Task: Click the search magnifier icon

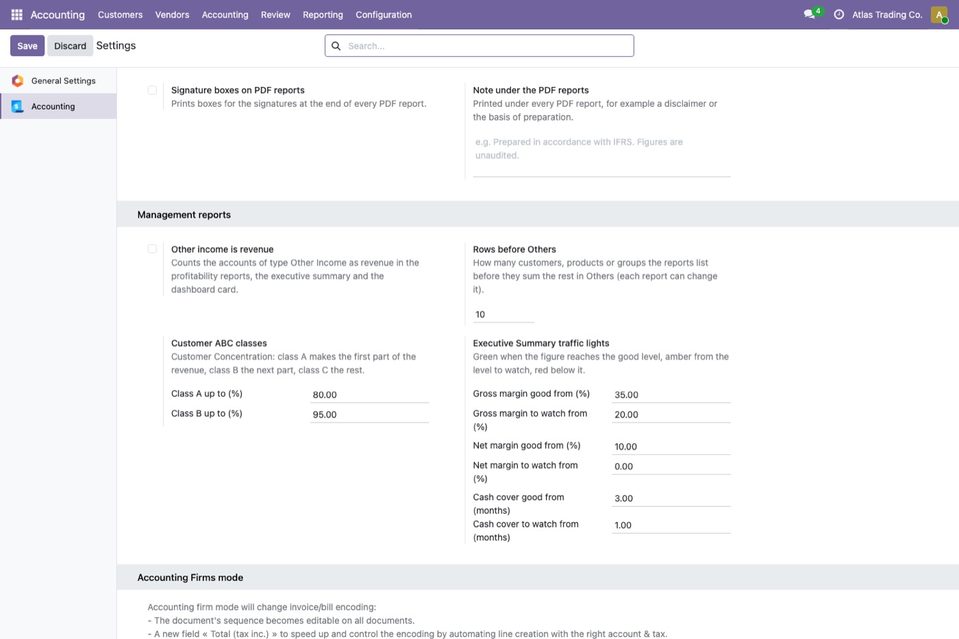Action: pos(336,46)
